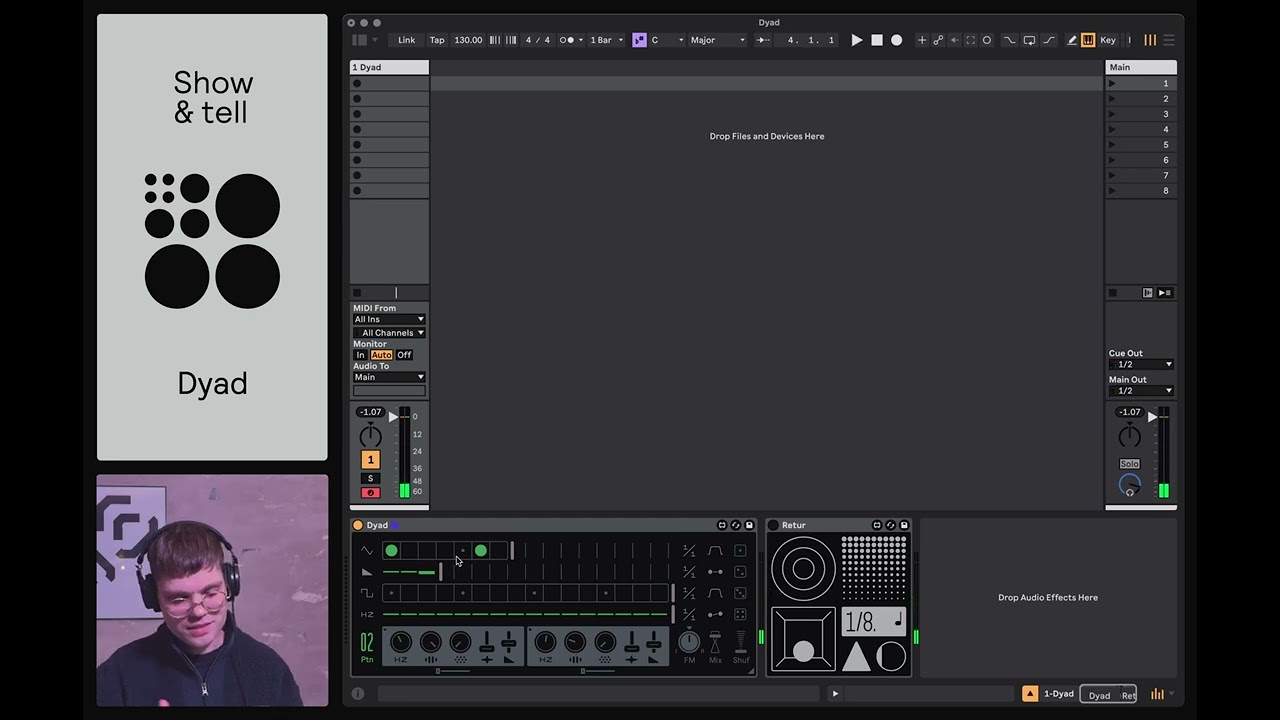This screenshot has height=720, width=1280.
Task: Click the Stop All Clips square in Main track
Action: click(1112, 293)
